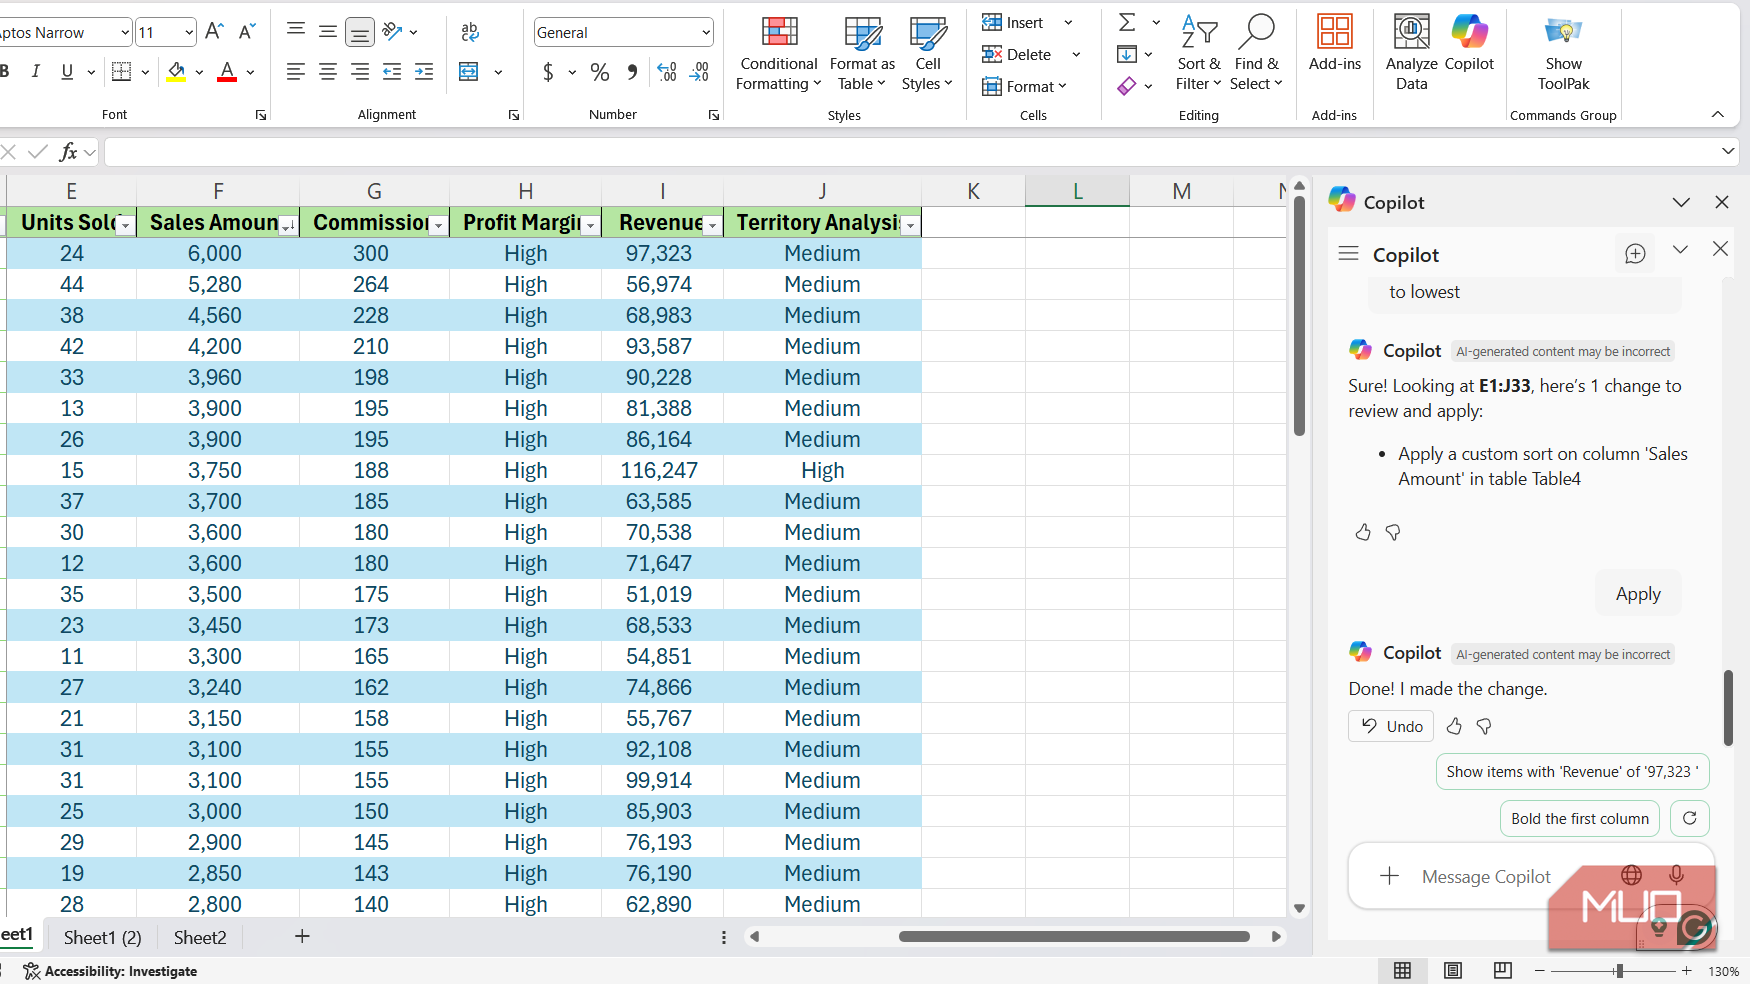Open Conditional Formatting menu
The height and width of the screenshot is (985, 1750).
[778, 55]
